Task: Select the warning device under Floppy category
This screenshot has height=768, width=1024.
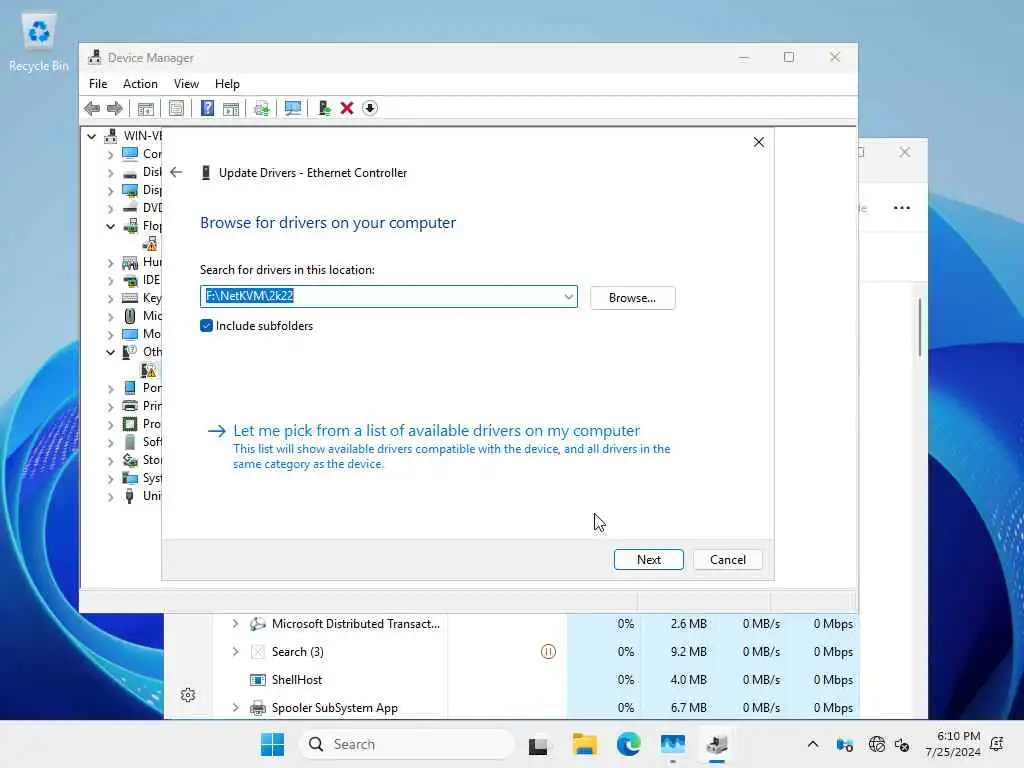Action: click(x=150, y=244)
